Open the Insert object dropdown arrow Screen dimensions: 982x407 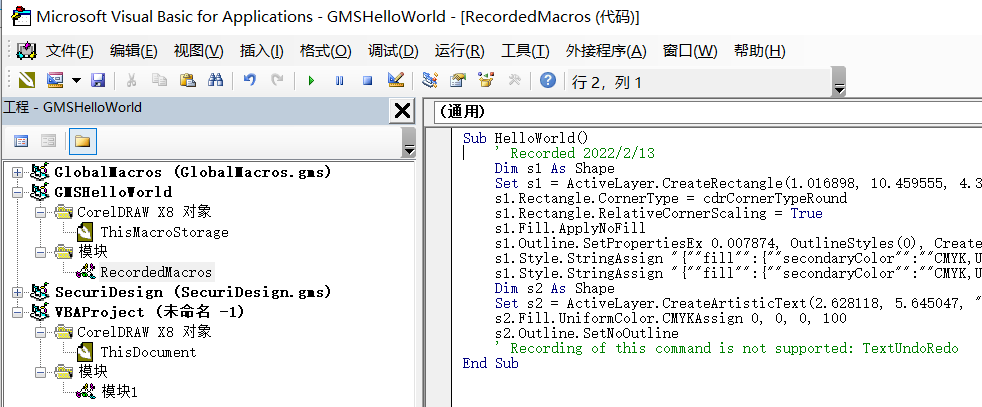coord(76,80)
